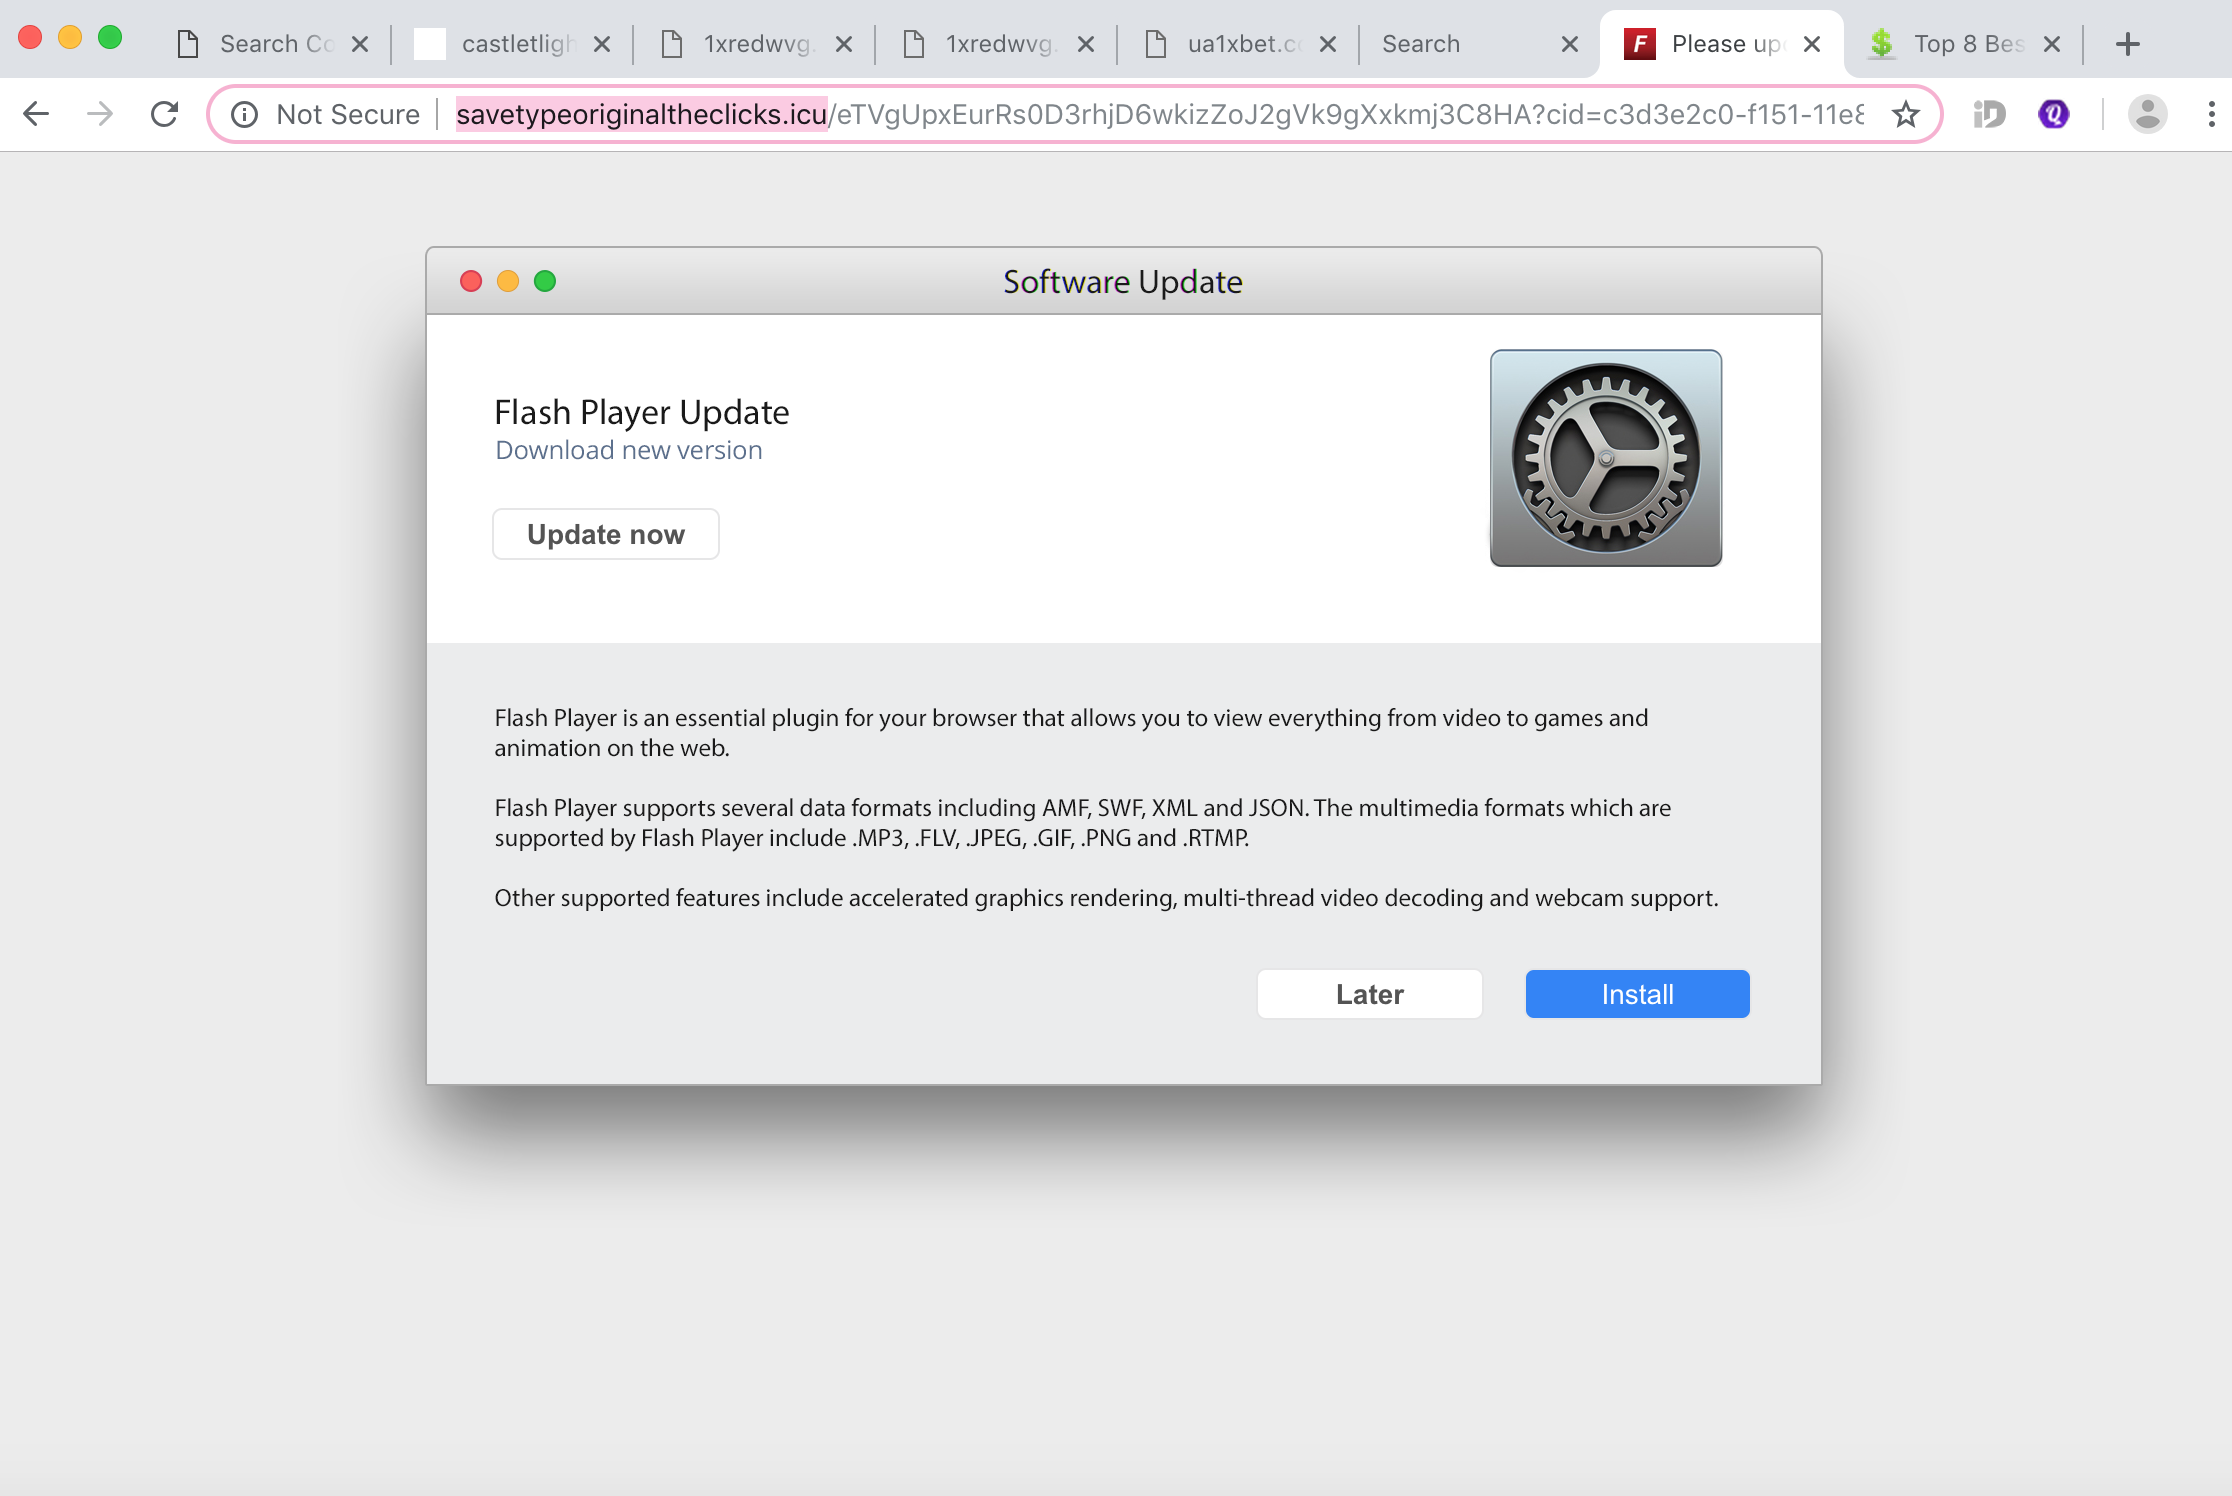Image resolution: width=2232 pixels, height=1496 pixels.
Task: Click the reload page icon
Action: tap(164, 114)
